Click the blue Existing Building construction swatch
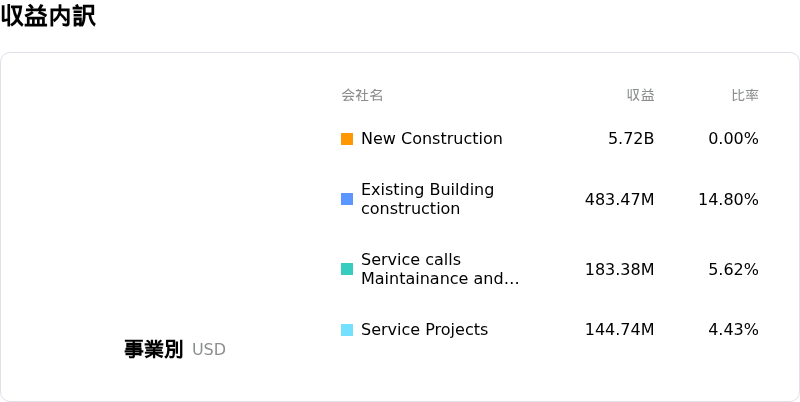 click(347, 199)
